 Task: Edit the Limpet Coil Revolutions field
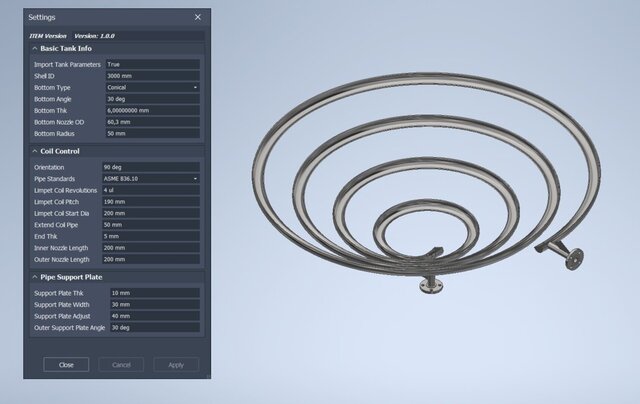click(x=150, y=190)
